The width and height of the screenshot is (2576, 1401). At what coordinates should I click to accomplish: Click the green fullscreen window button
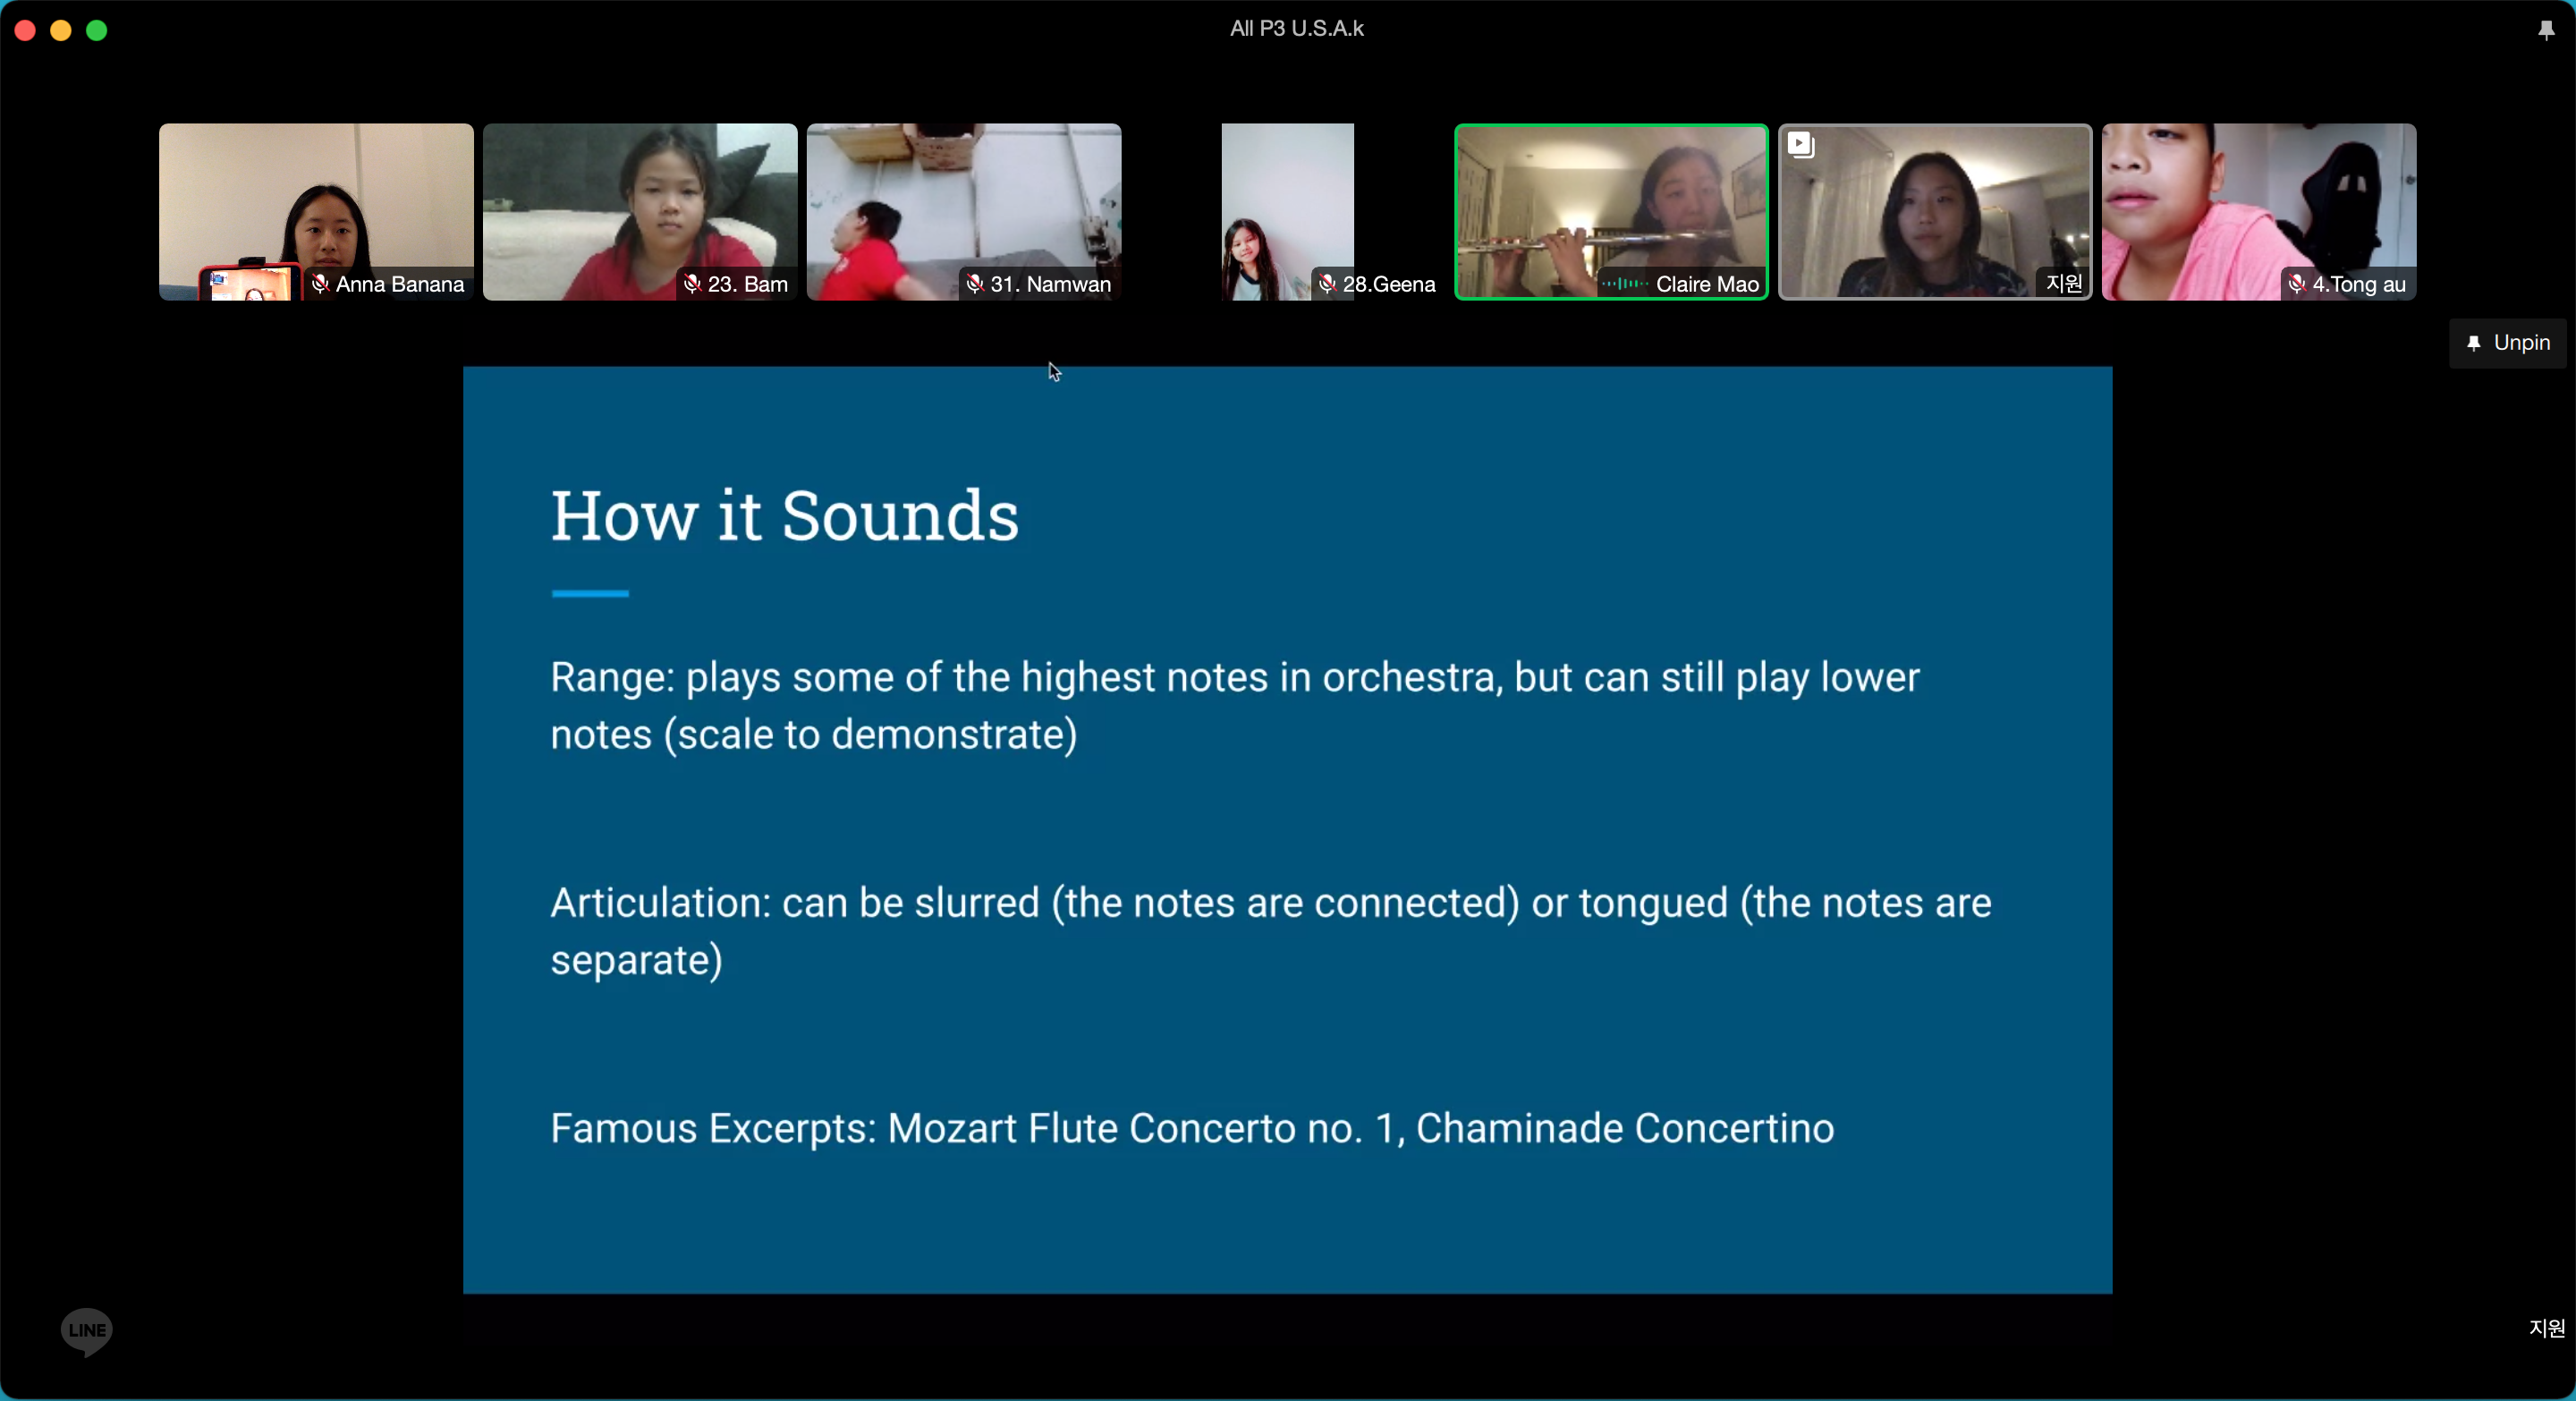click(x=97, y=31)
